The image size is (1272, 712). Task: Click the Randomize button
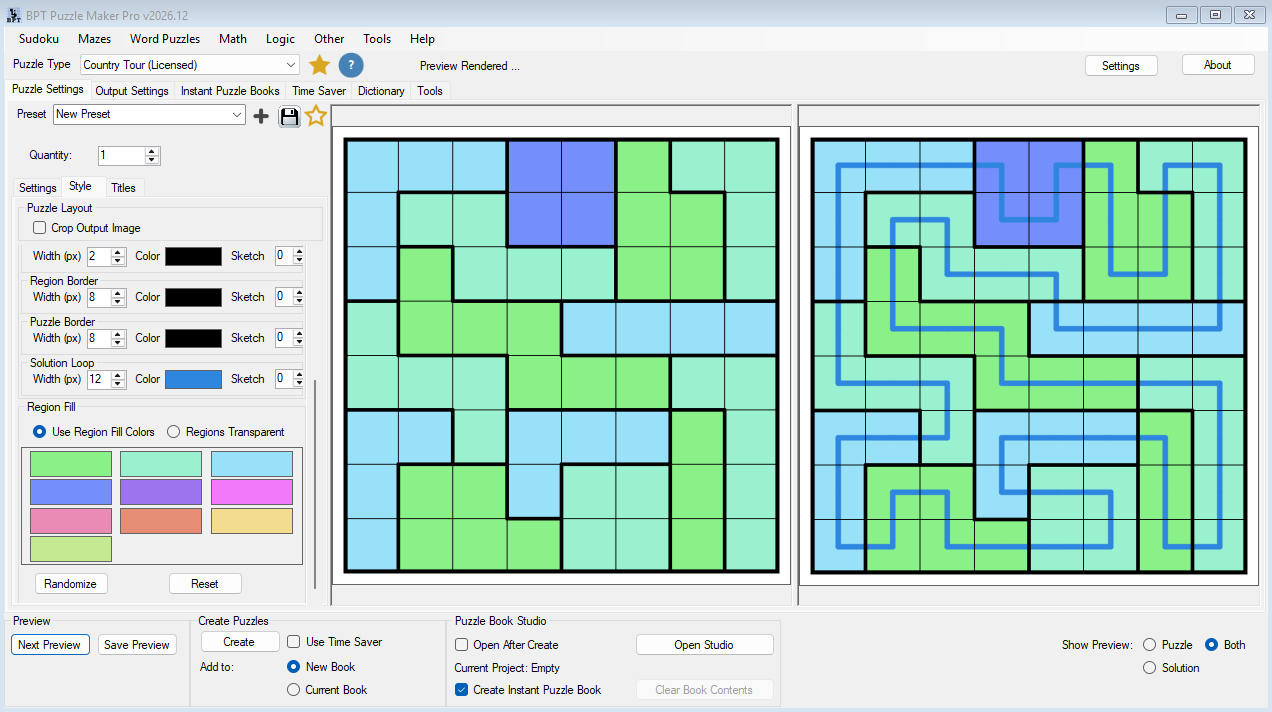pos(71,584)
